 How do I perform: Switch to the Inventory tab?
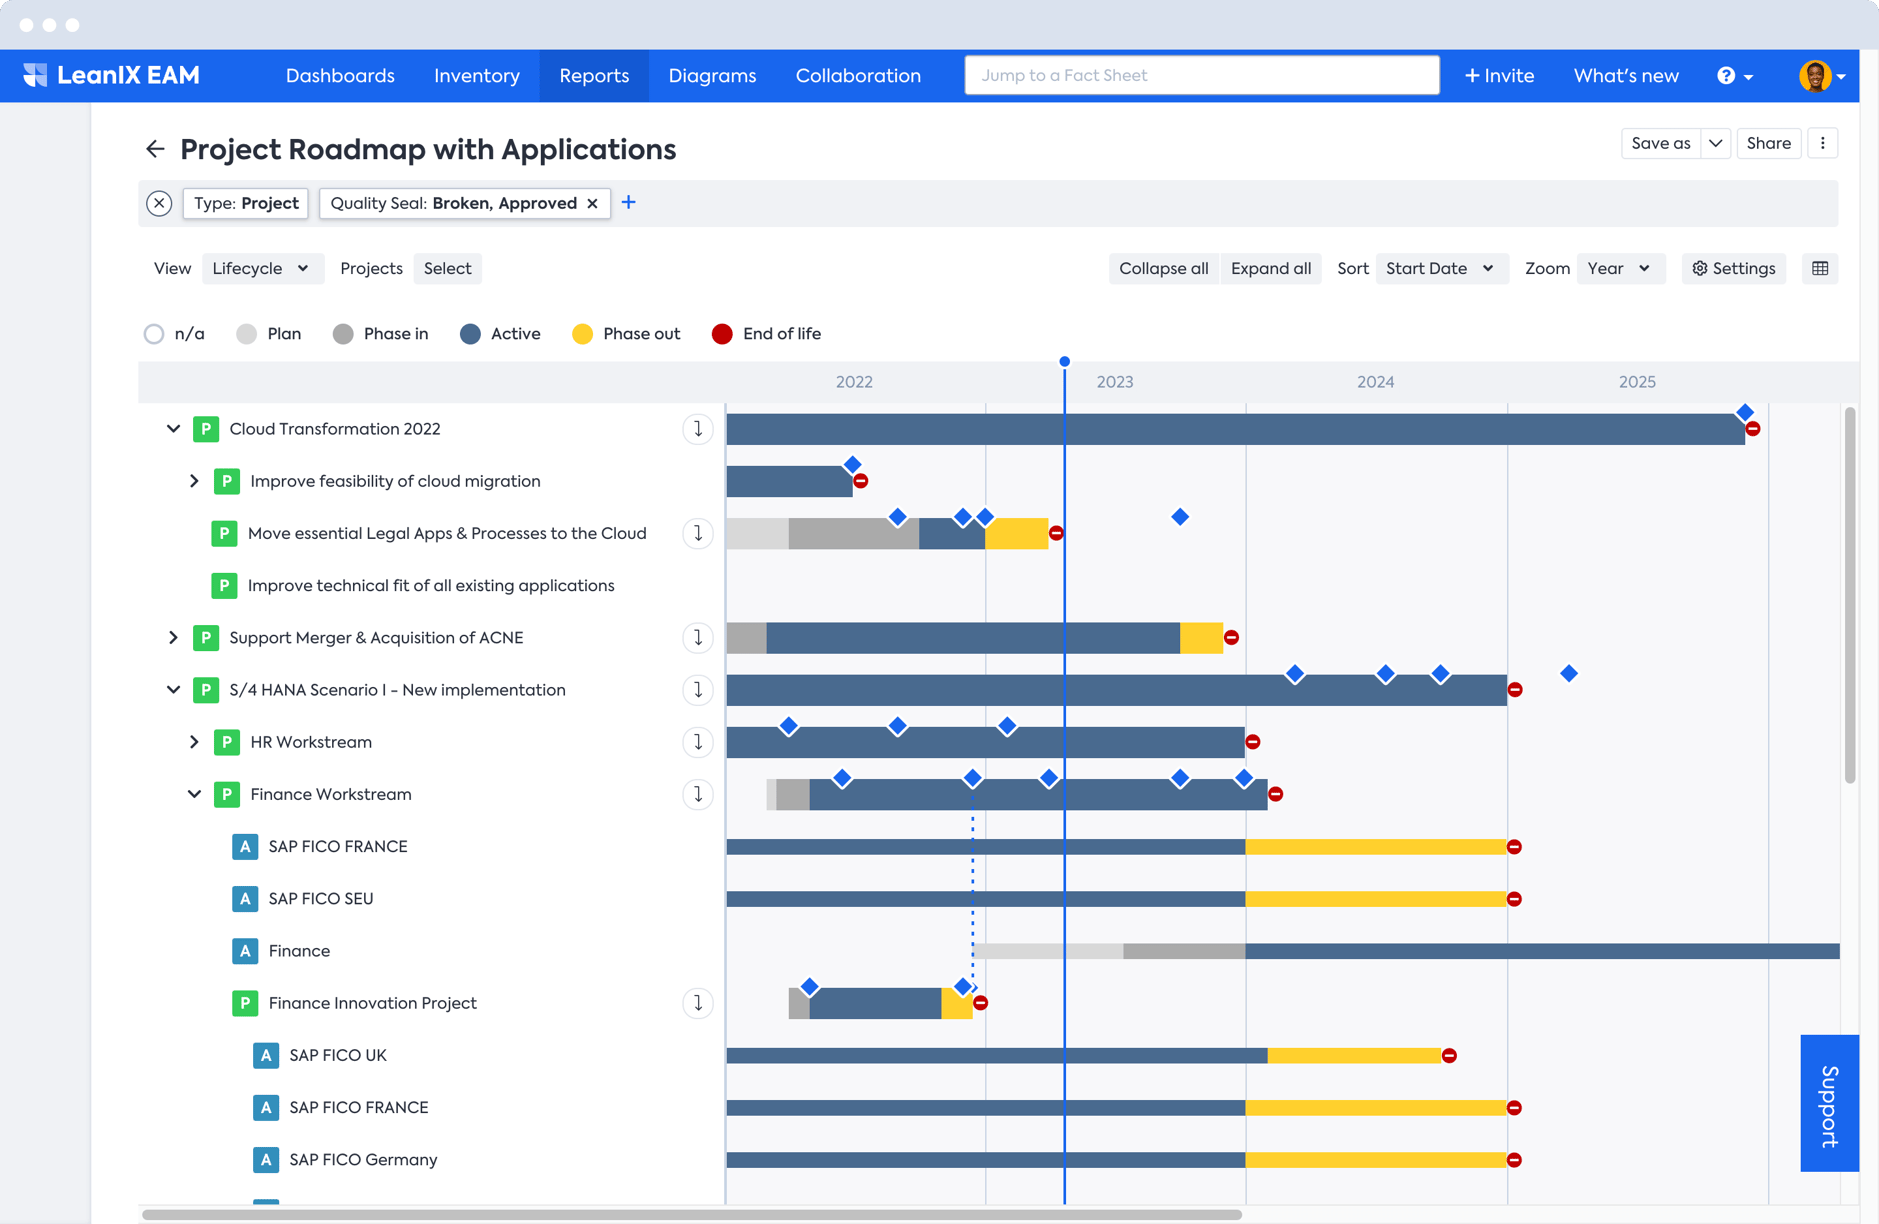(476, 75)
